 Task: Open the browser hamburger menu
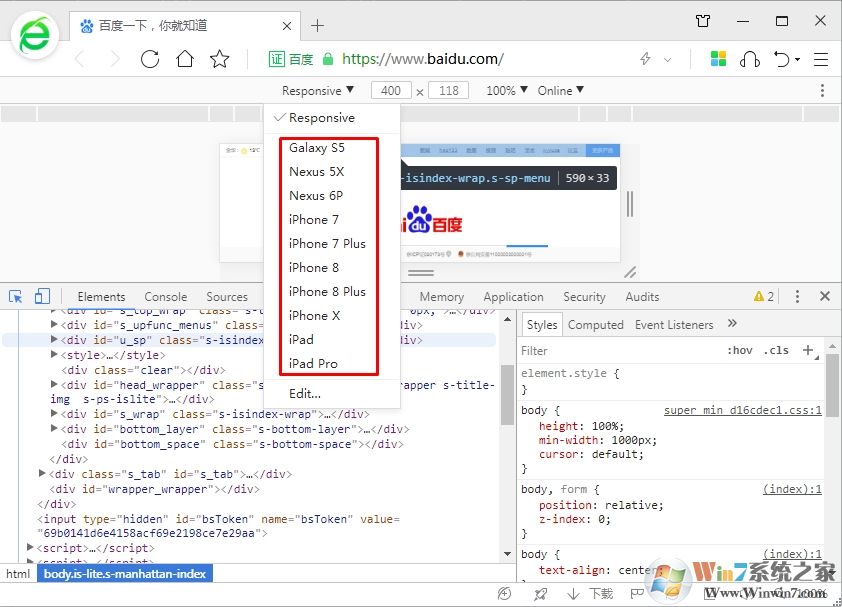click(x=821, y=59)
